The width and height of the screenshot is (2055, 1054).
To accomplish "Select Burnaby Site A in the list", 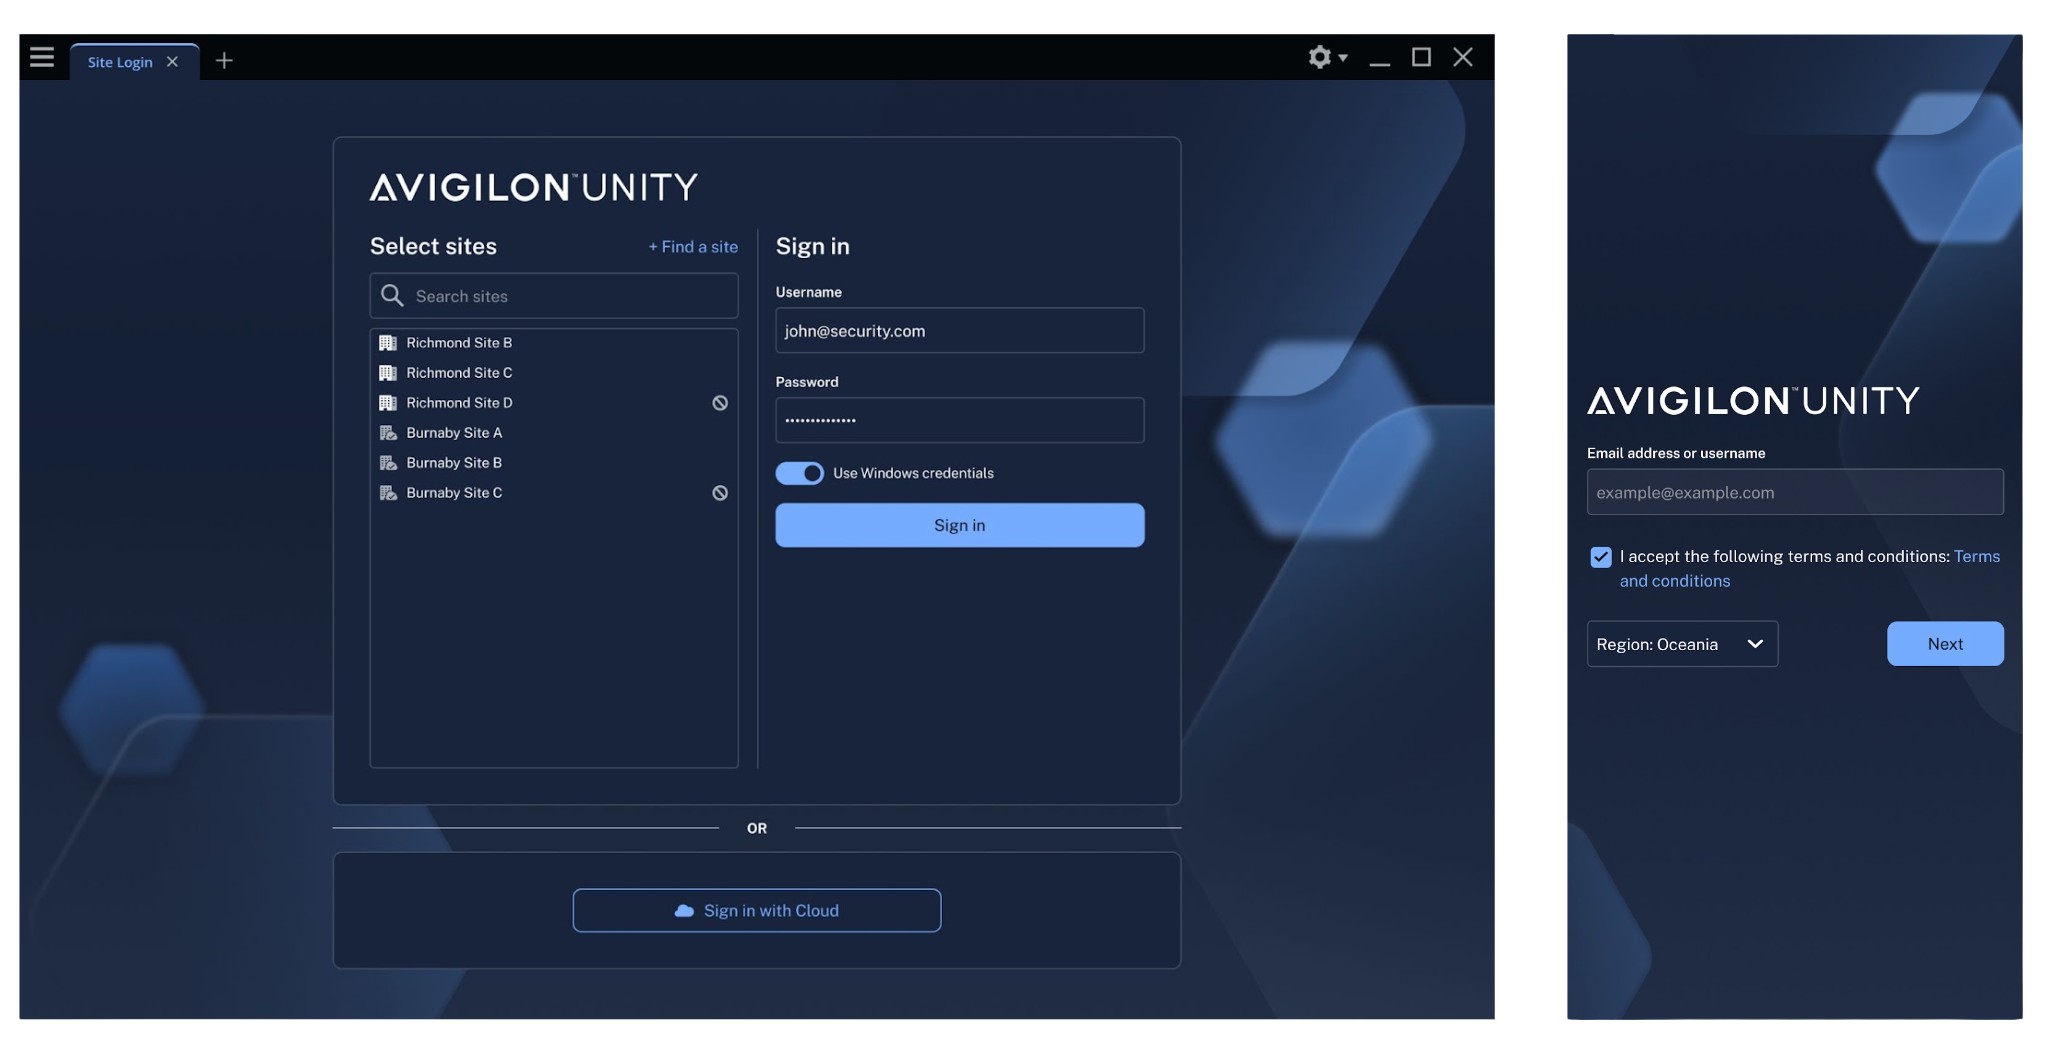I will (554, 433).
